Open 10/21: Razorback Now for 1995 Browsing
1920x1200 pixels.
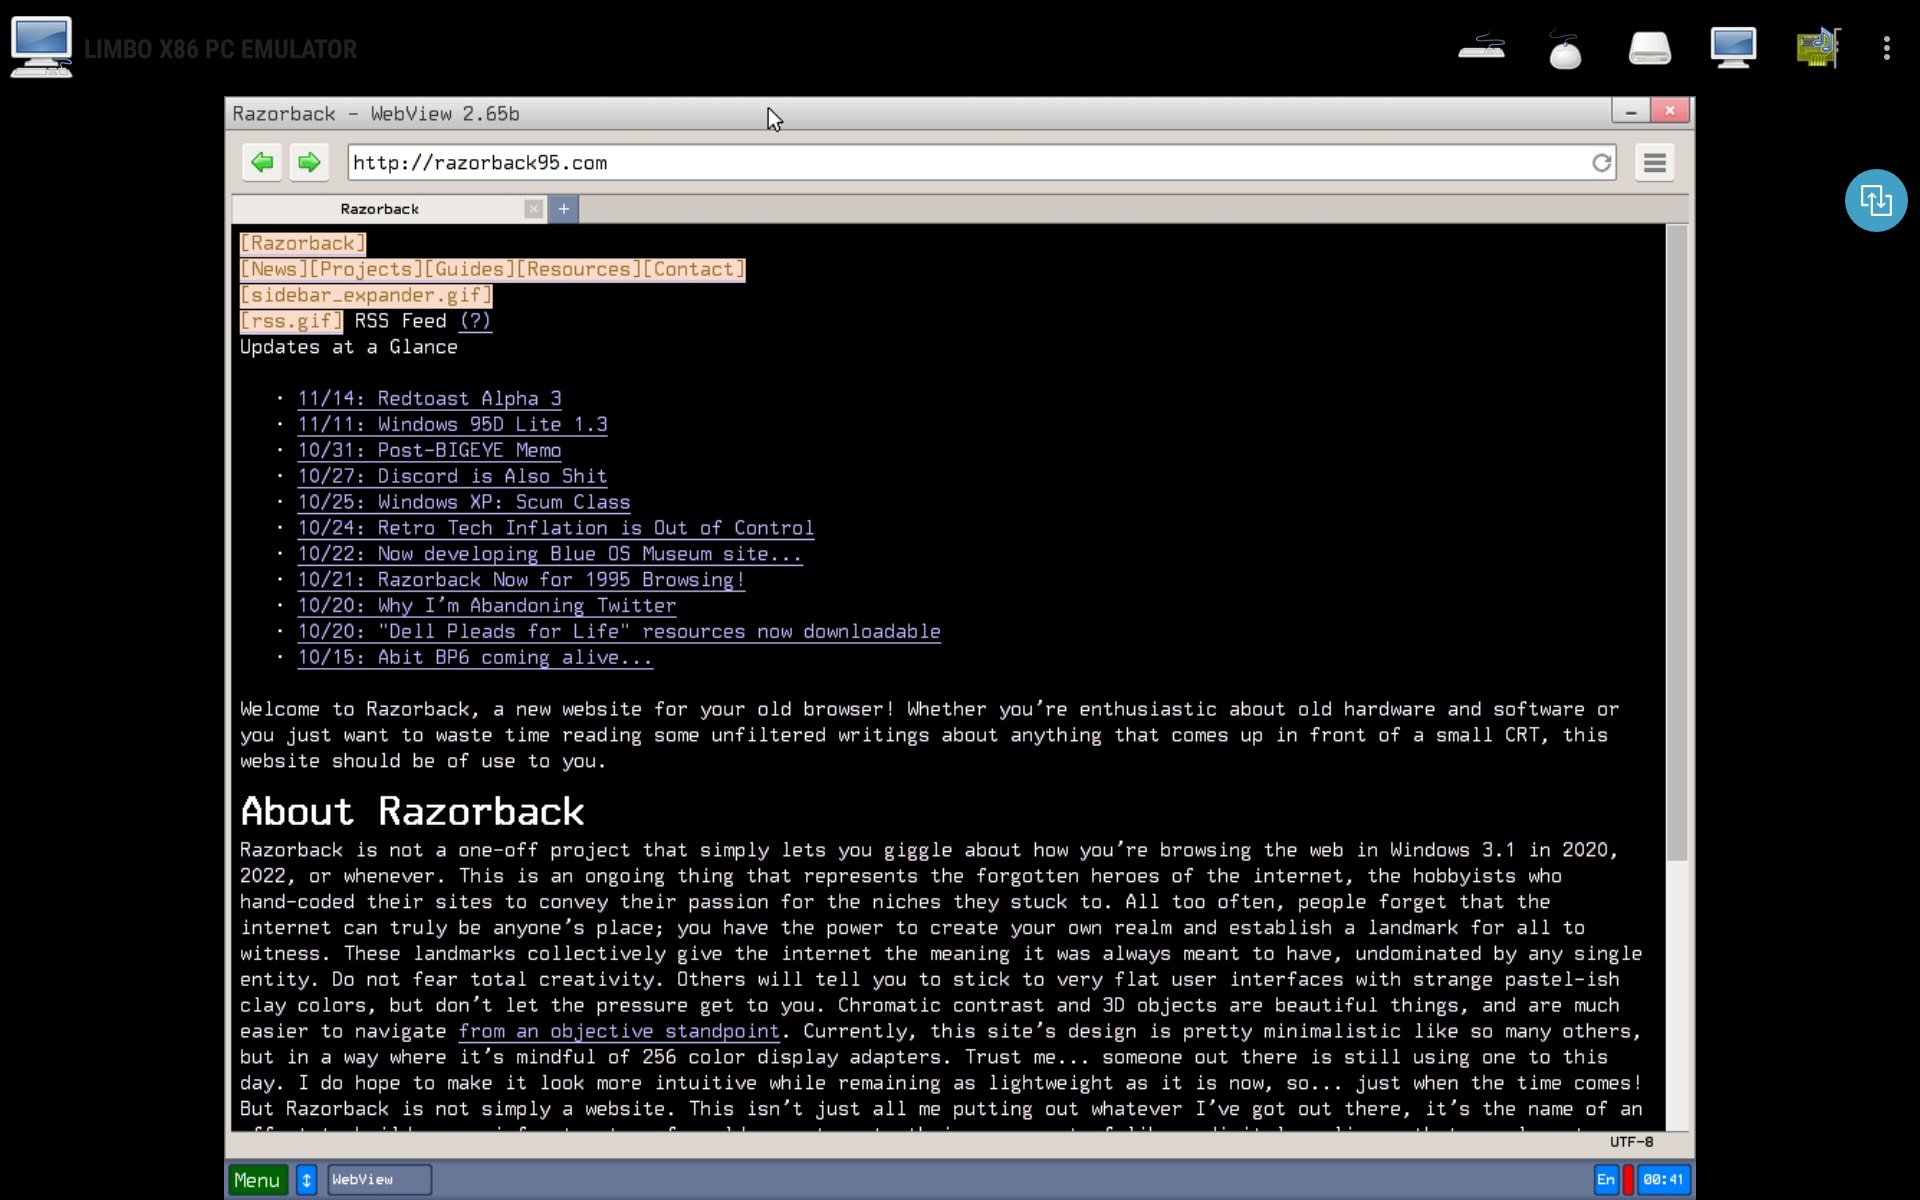click(521, 581)
